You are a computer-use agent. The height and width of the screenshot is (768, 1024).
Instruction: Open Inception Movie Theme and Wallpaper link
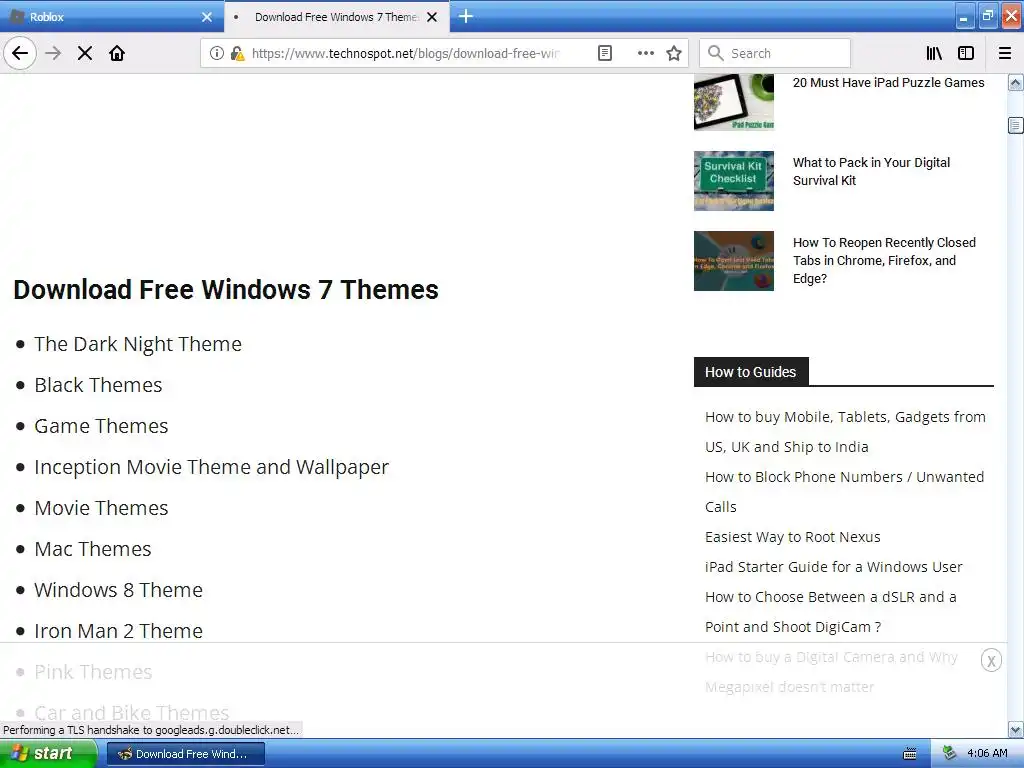pos(212,467)
